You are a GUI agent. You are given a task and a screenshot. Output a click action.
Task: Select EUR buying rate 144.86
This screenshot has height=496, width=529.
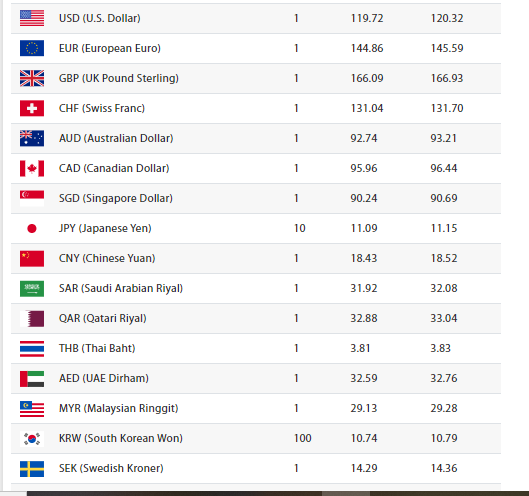tap(367, 48)
